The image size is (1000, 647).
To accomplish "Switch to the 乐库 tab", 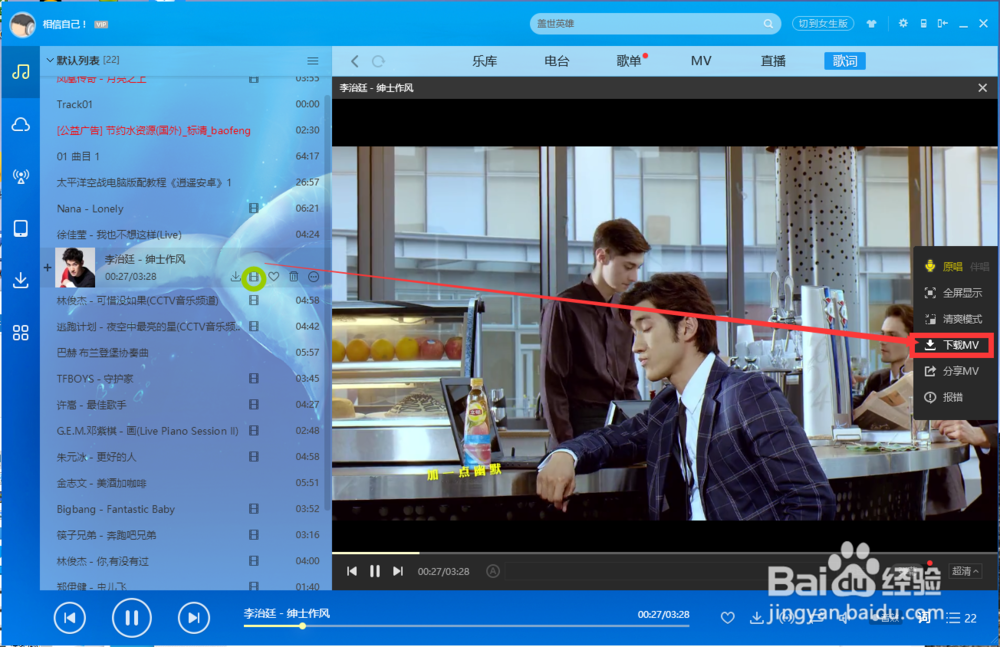I will 485,61.
